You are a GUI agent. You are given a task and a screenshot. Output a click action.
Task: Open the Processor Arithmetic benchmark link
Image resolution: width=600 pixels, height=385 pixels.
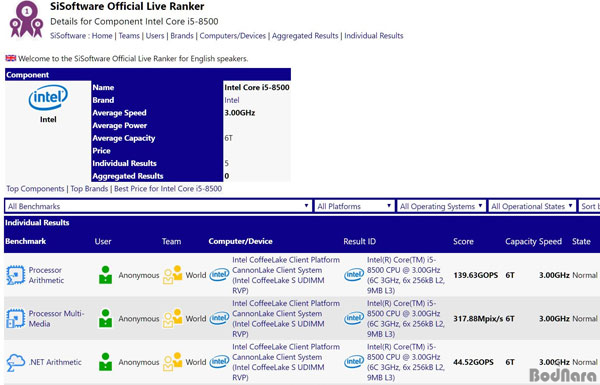46,275
